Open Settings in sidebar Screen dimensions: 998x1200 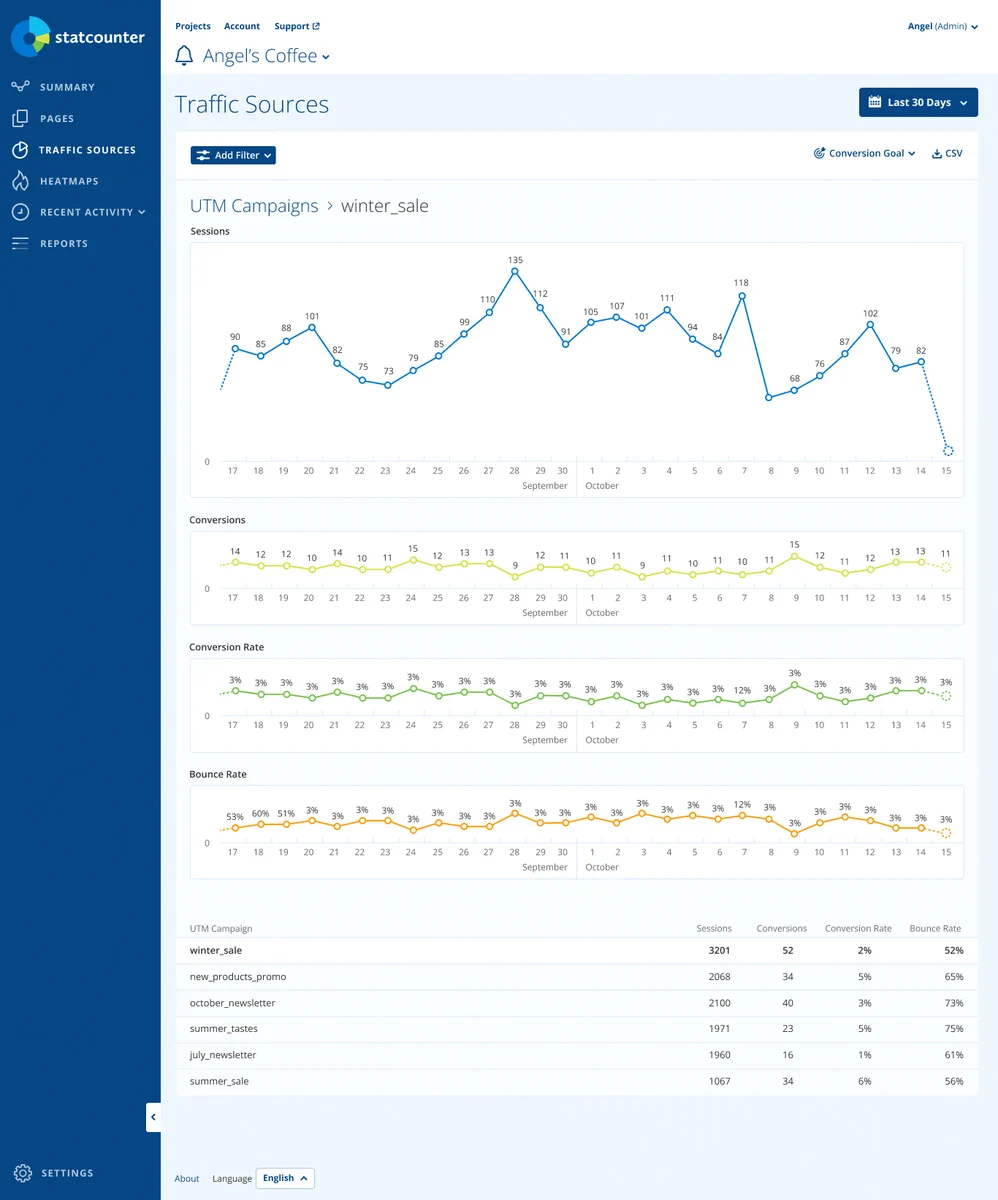67,1173
